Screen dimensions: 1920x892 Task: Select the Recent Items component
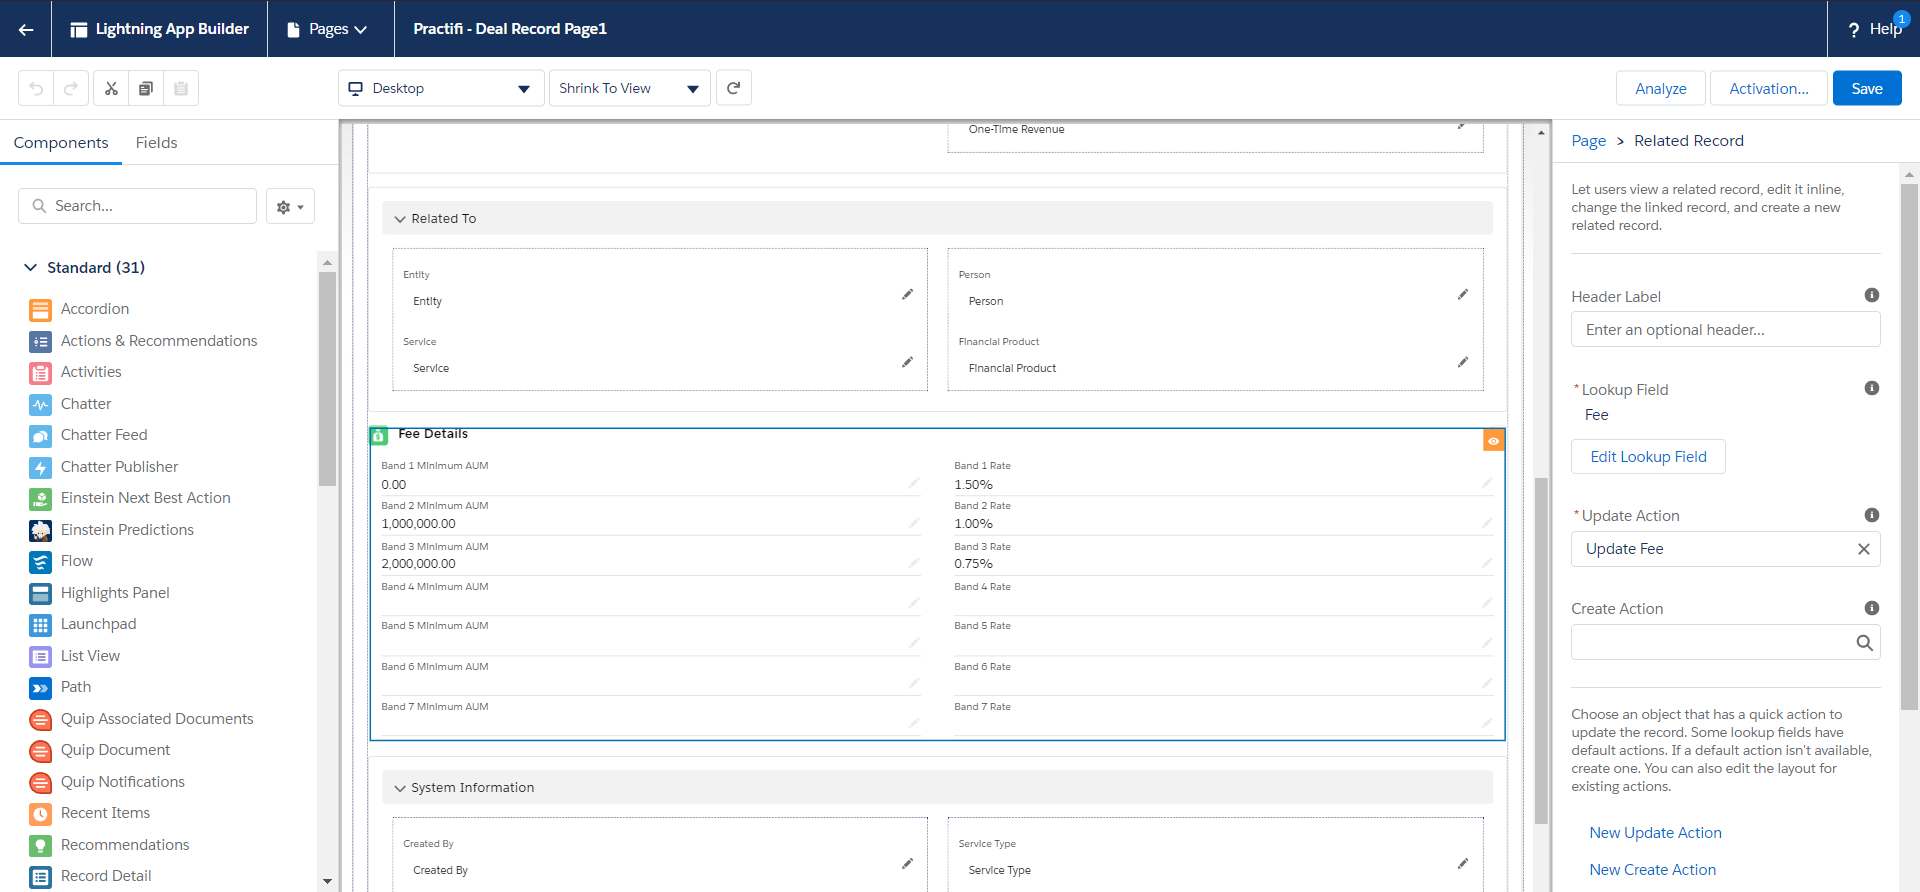(105, 813)
